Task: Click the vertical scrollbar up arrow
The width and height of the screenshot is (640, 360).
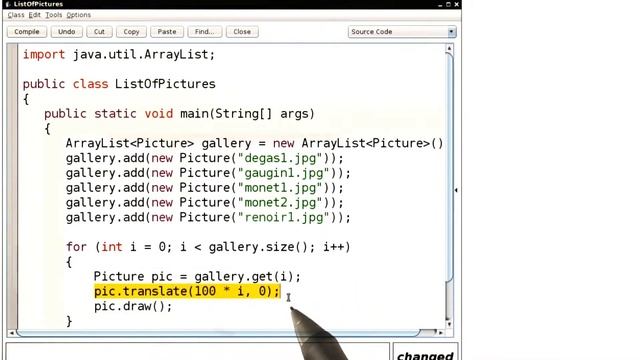Action: [449, 48]
